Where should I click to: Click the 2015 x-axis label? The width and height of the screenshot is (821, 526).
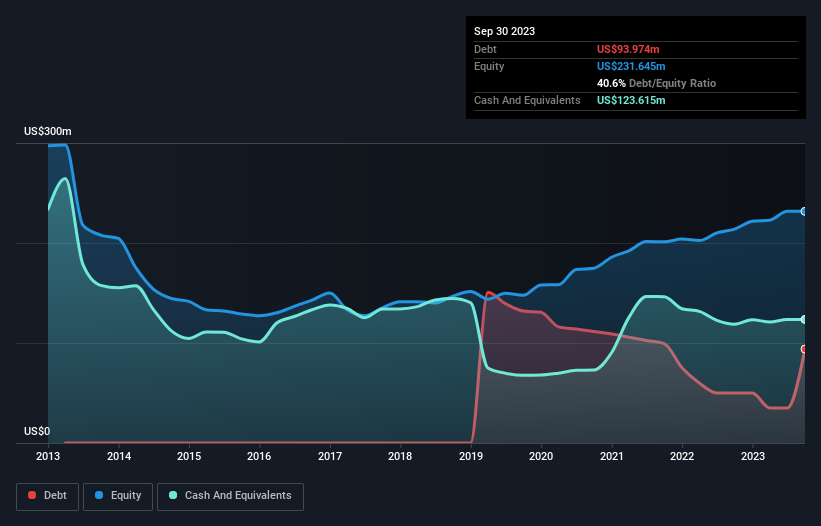(189, 456)
